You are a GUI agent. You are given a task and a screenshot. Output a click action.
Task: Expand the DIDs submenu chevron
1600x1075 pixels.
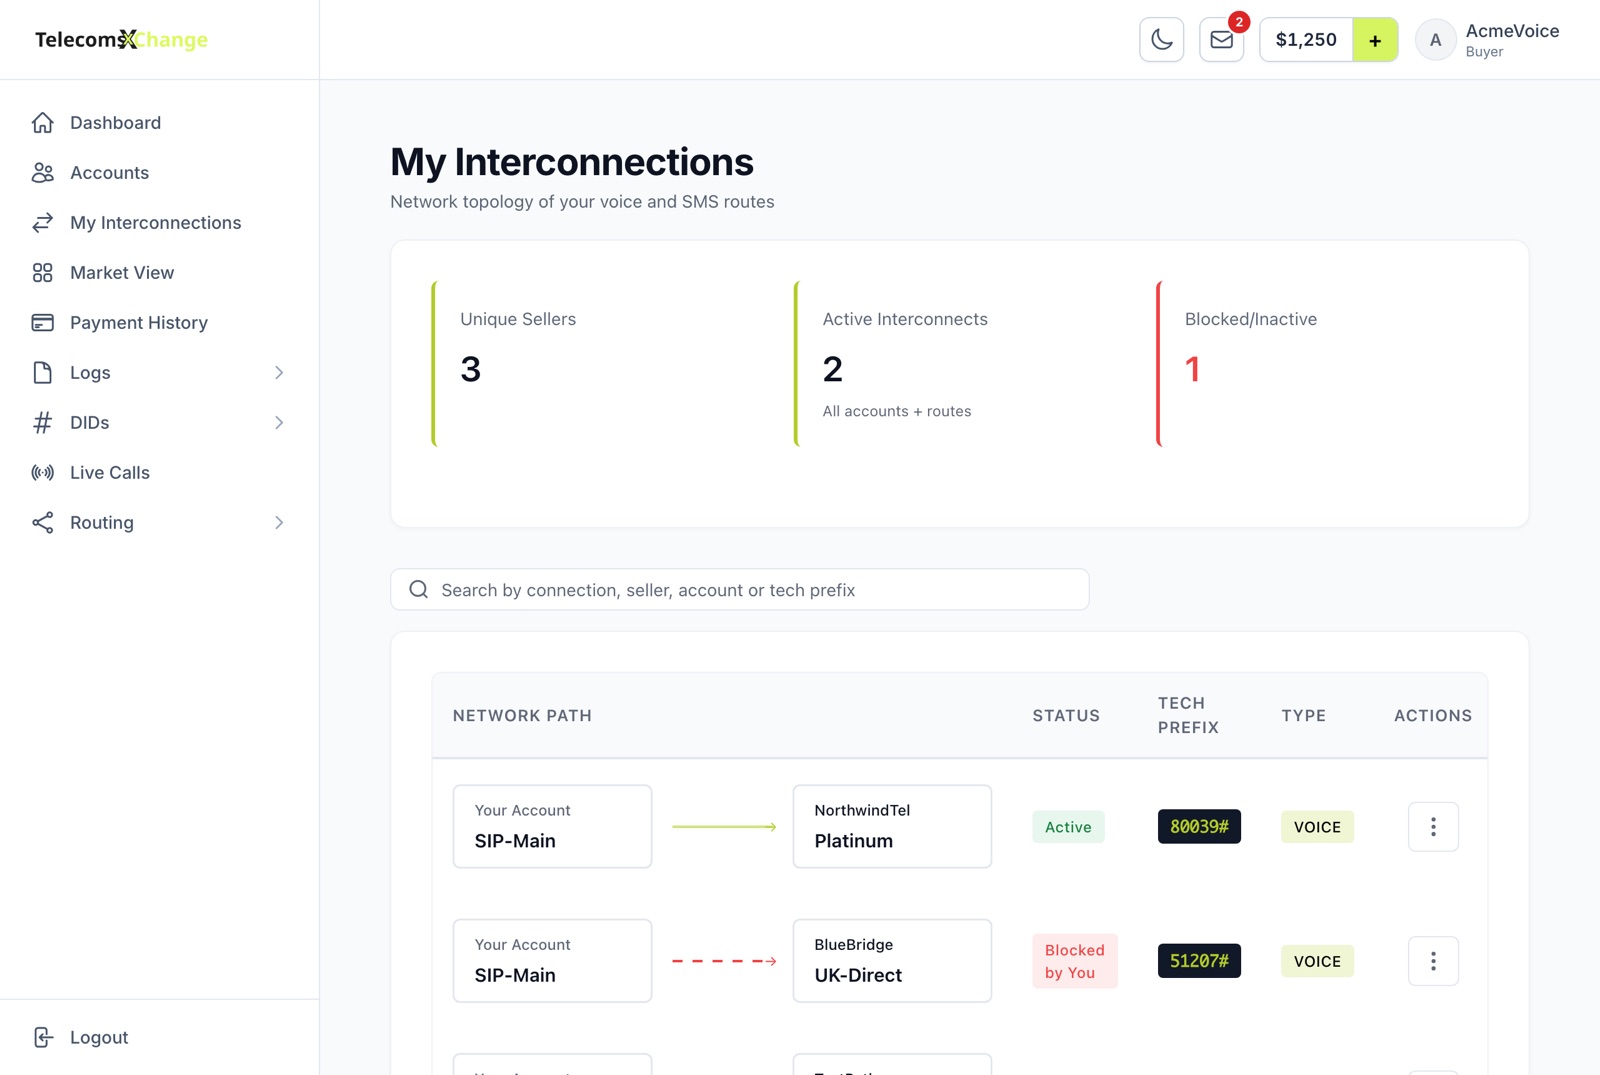point(279,422)
